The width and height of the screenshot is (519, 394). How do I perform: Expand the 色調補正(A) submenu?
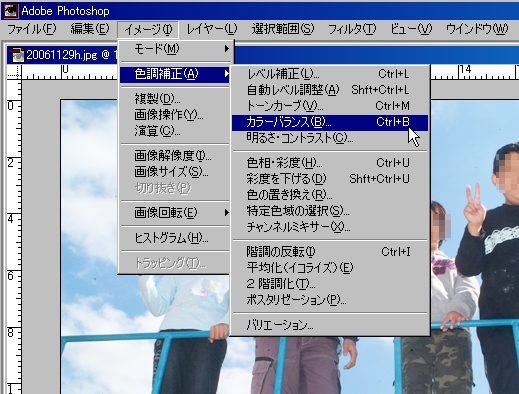pyautogui.click(x=175, y=74)
